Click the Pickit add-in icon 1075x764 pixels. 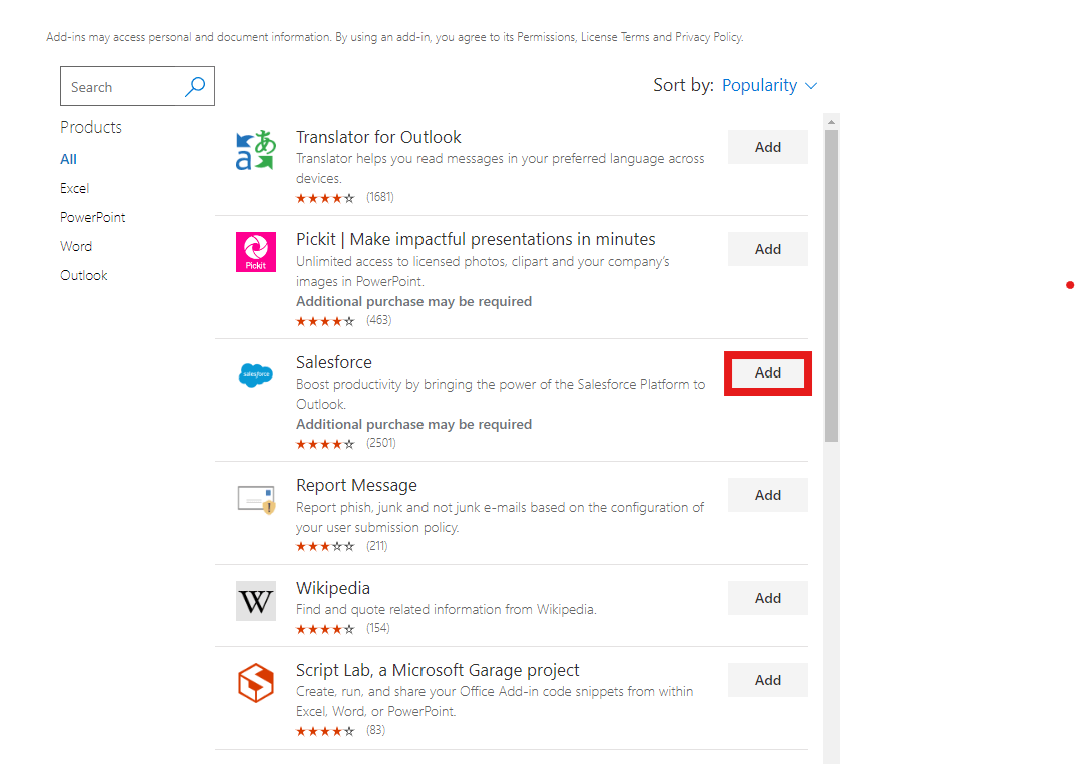click(255, 251)
